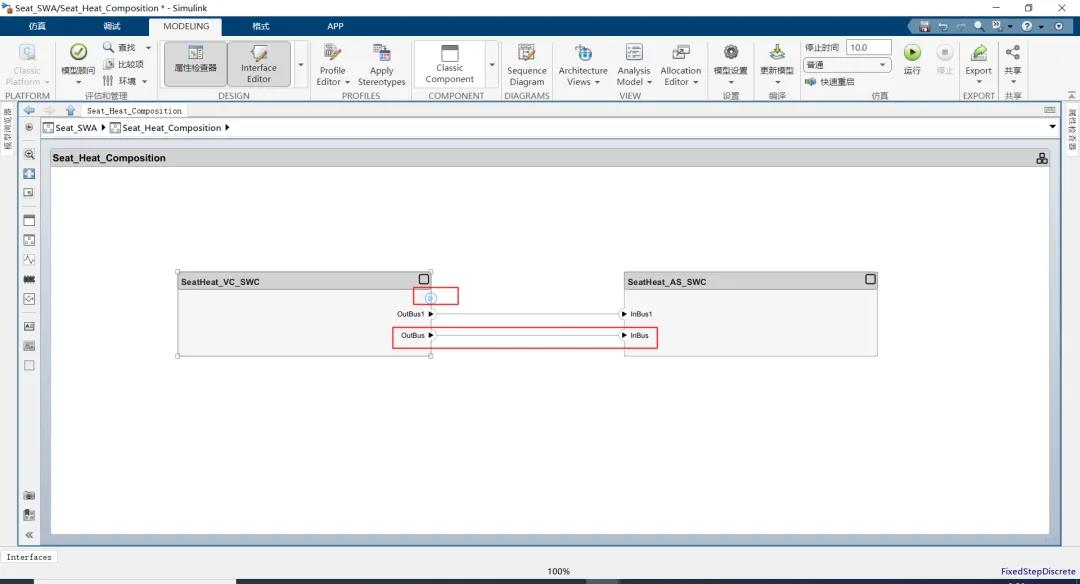Toggle the Fast Restart (快速重启) option

(830, 82)
